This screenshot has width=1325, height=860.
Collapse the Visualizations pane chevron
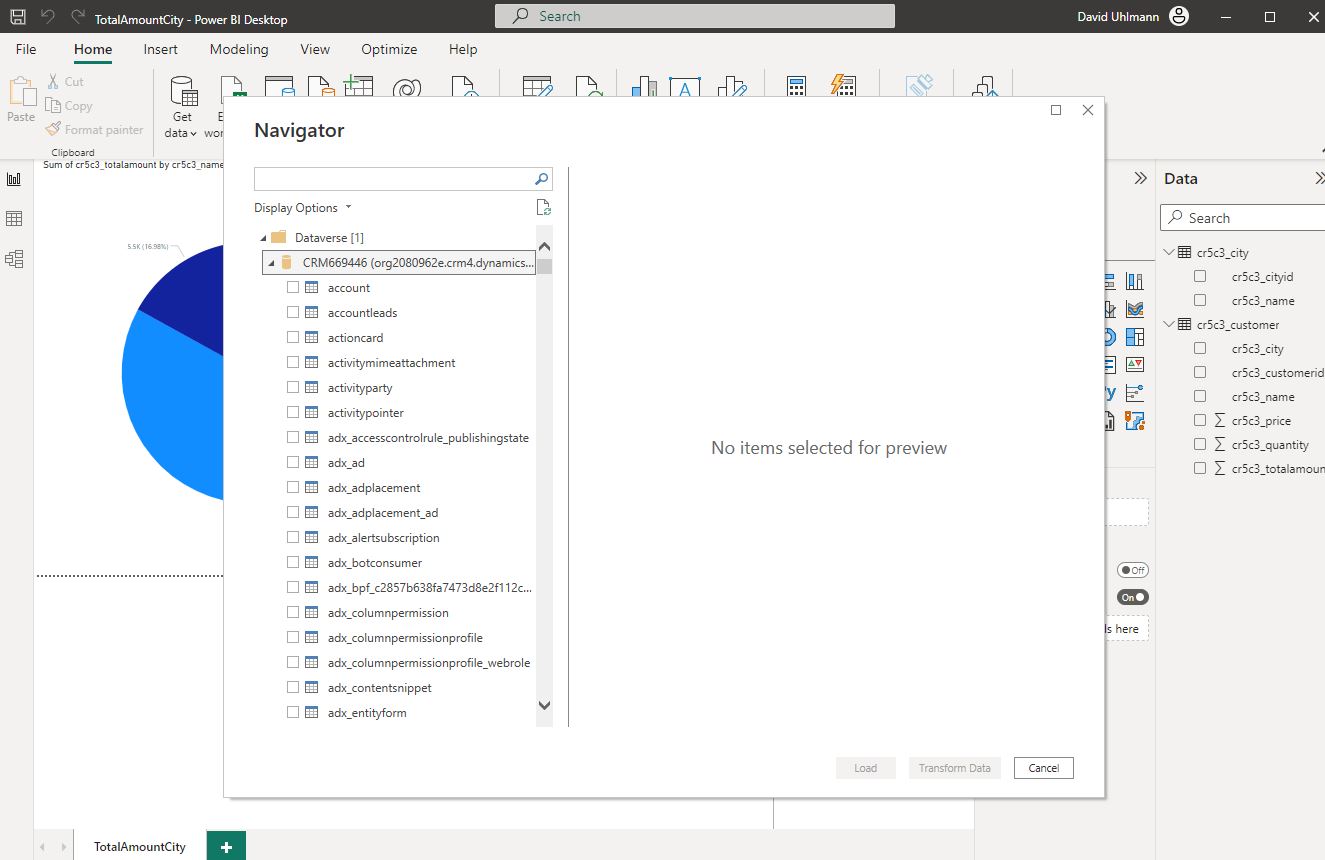(x=1140, y=178)
